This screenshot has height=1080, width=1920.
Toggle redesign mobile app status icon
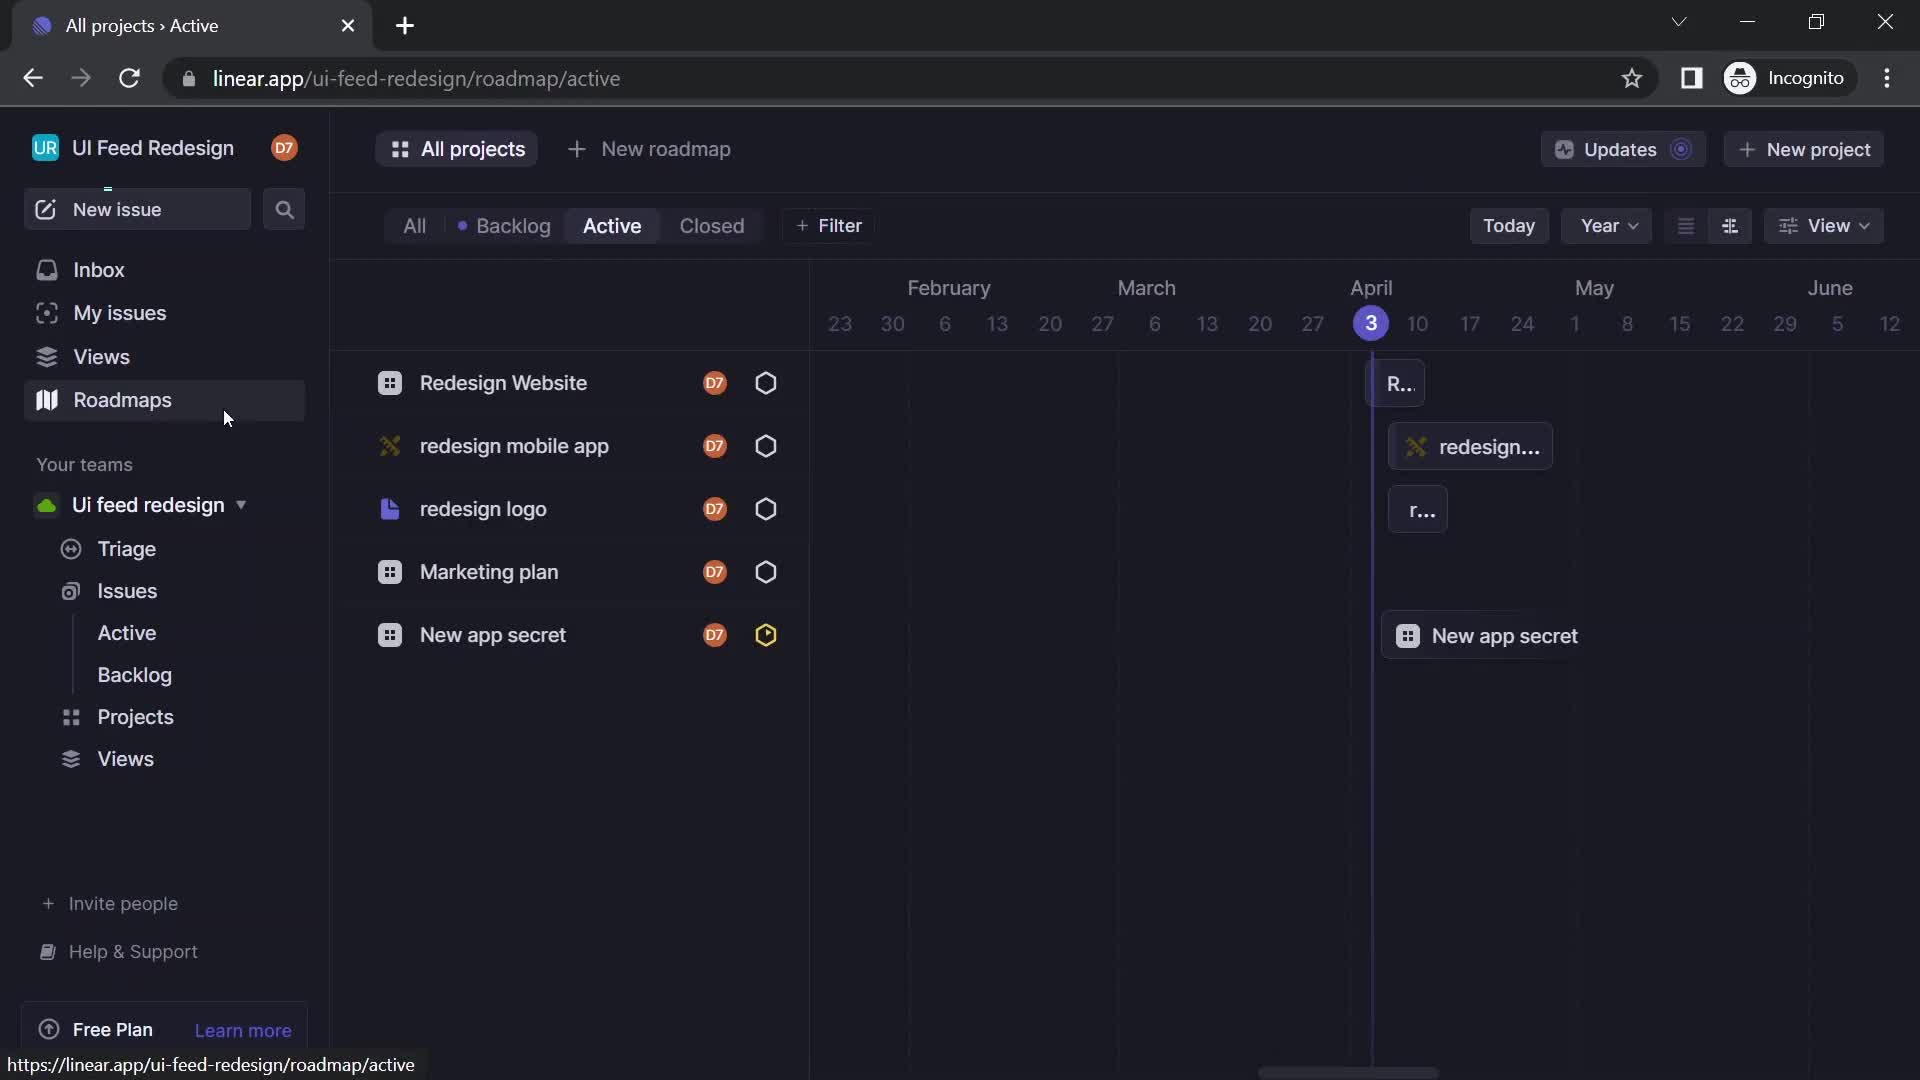coord(765,444)
